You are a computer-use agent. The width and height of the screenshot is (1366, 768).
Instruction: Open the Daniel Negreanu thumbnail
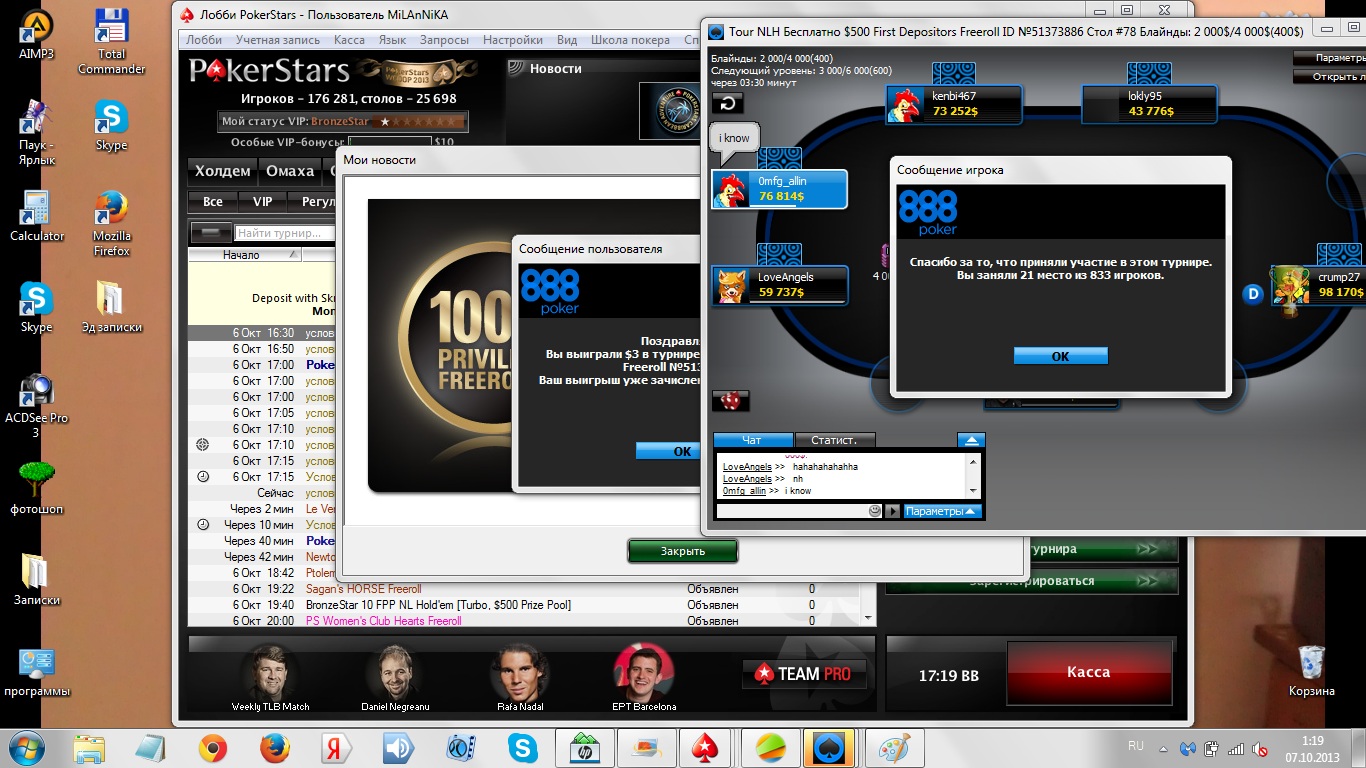pyautogui.click(x=395, y=677)
